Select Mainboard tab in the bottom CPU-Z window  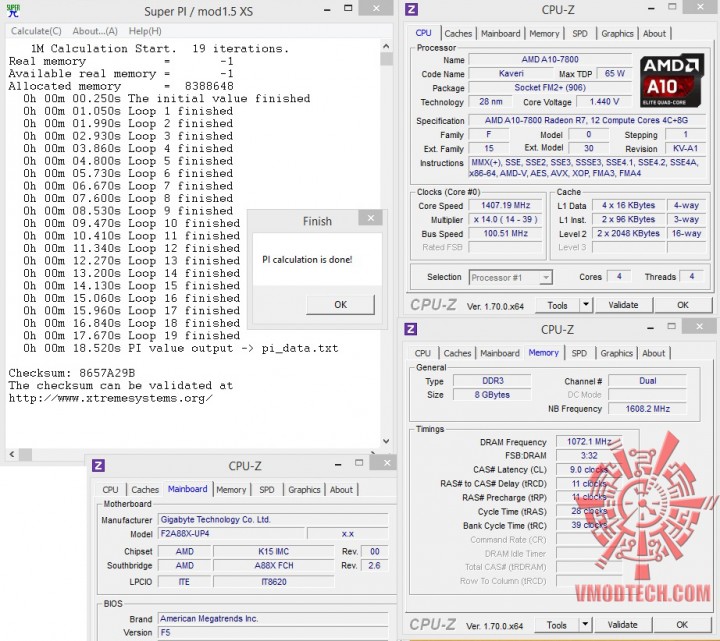click(187, 489)
